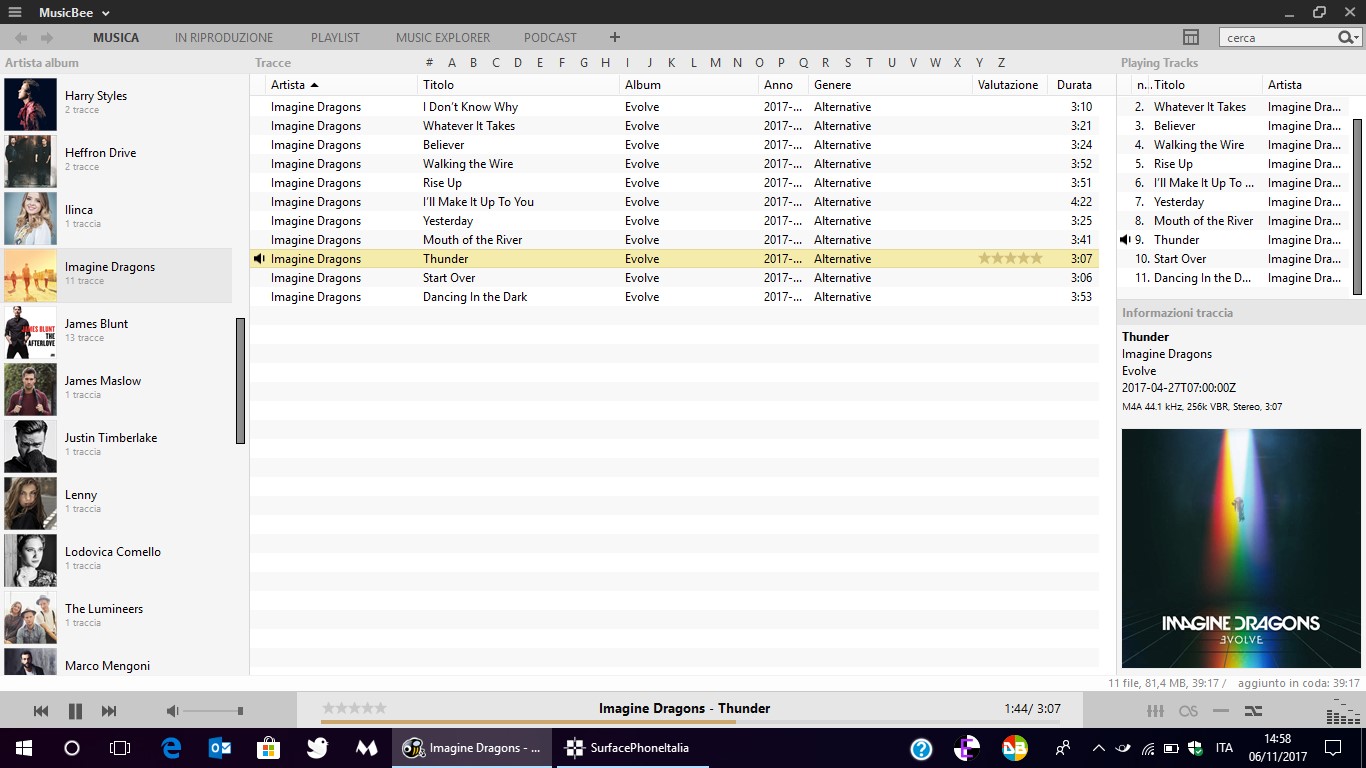
Task: Rate Thunder using the row stars
Action: coord(1010,258)
